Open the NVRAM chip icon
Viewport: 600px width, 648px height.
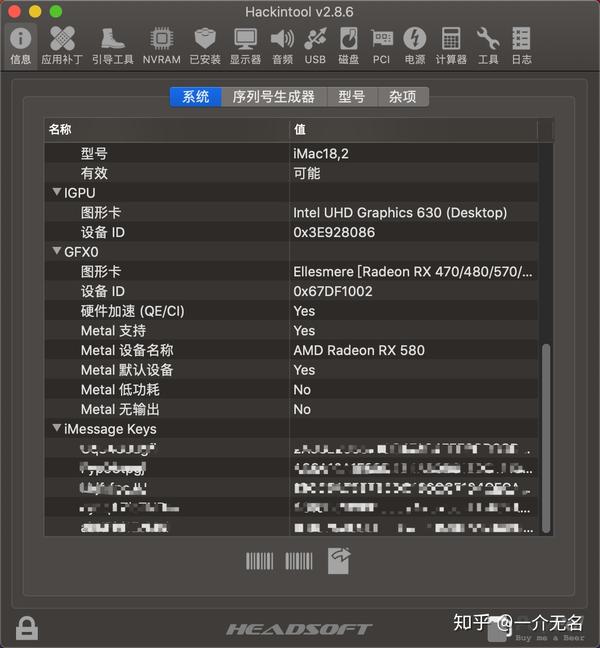(162, 45)
